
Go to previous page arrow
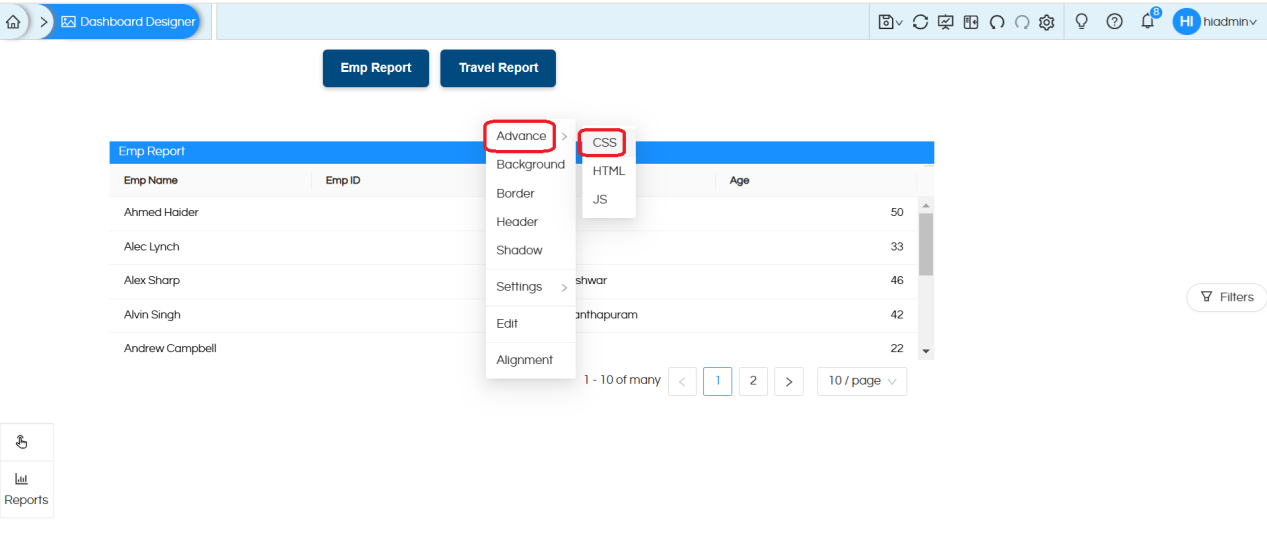click(x=682, y=381)
